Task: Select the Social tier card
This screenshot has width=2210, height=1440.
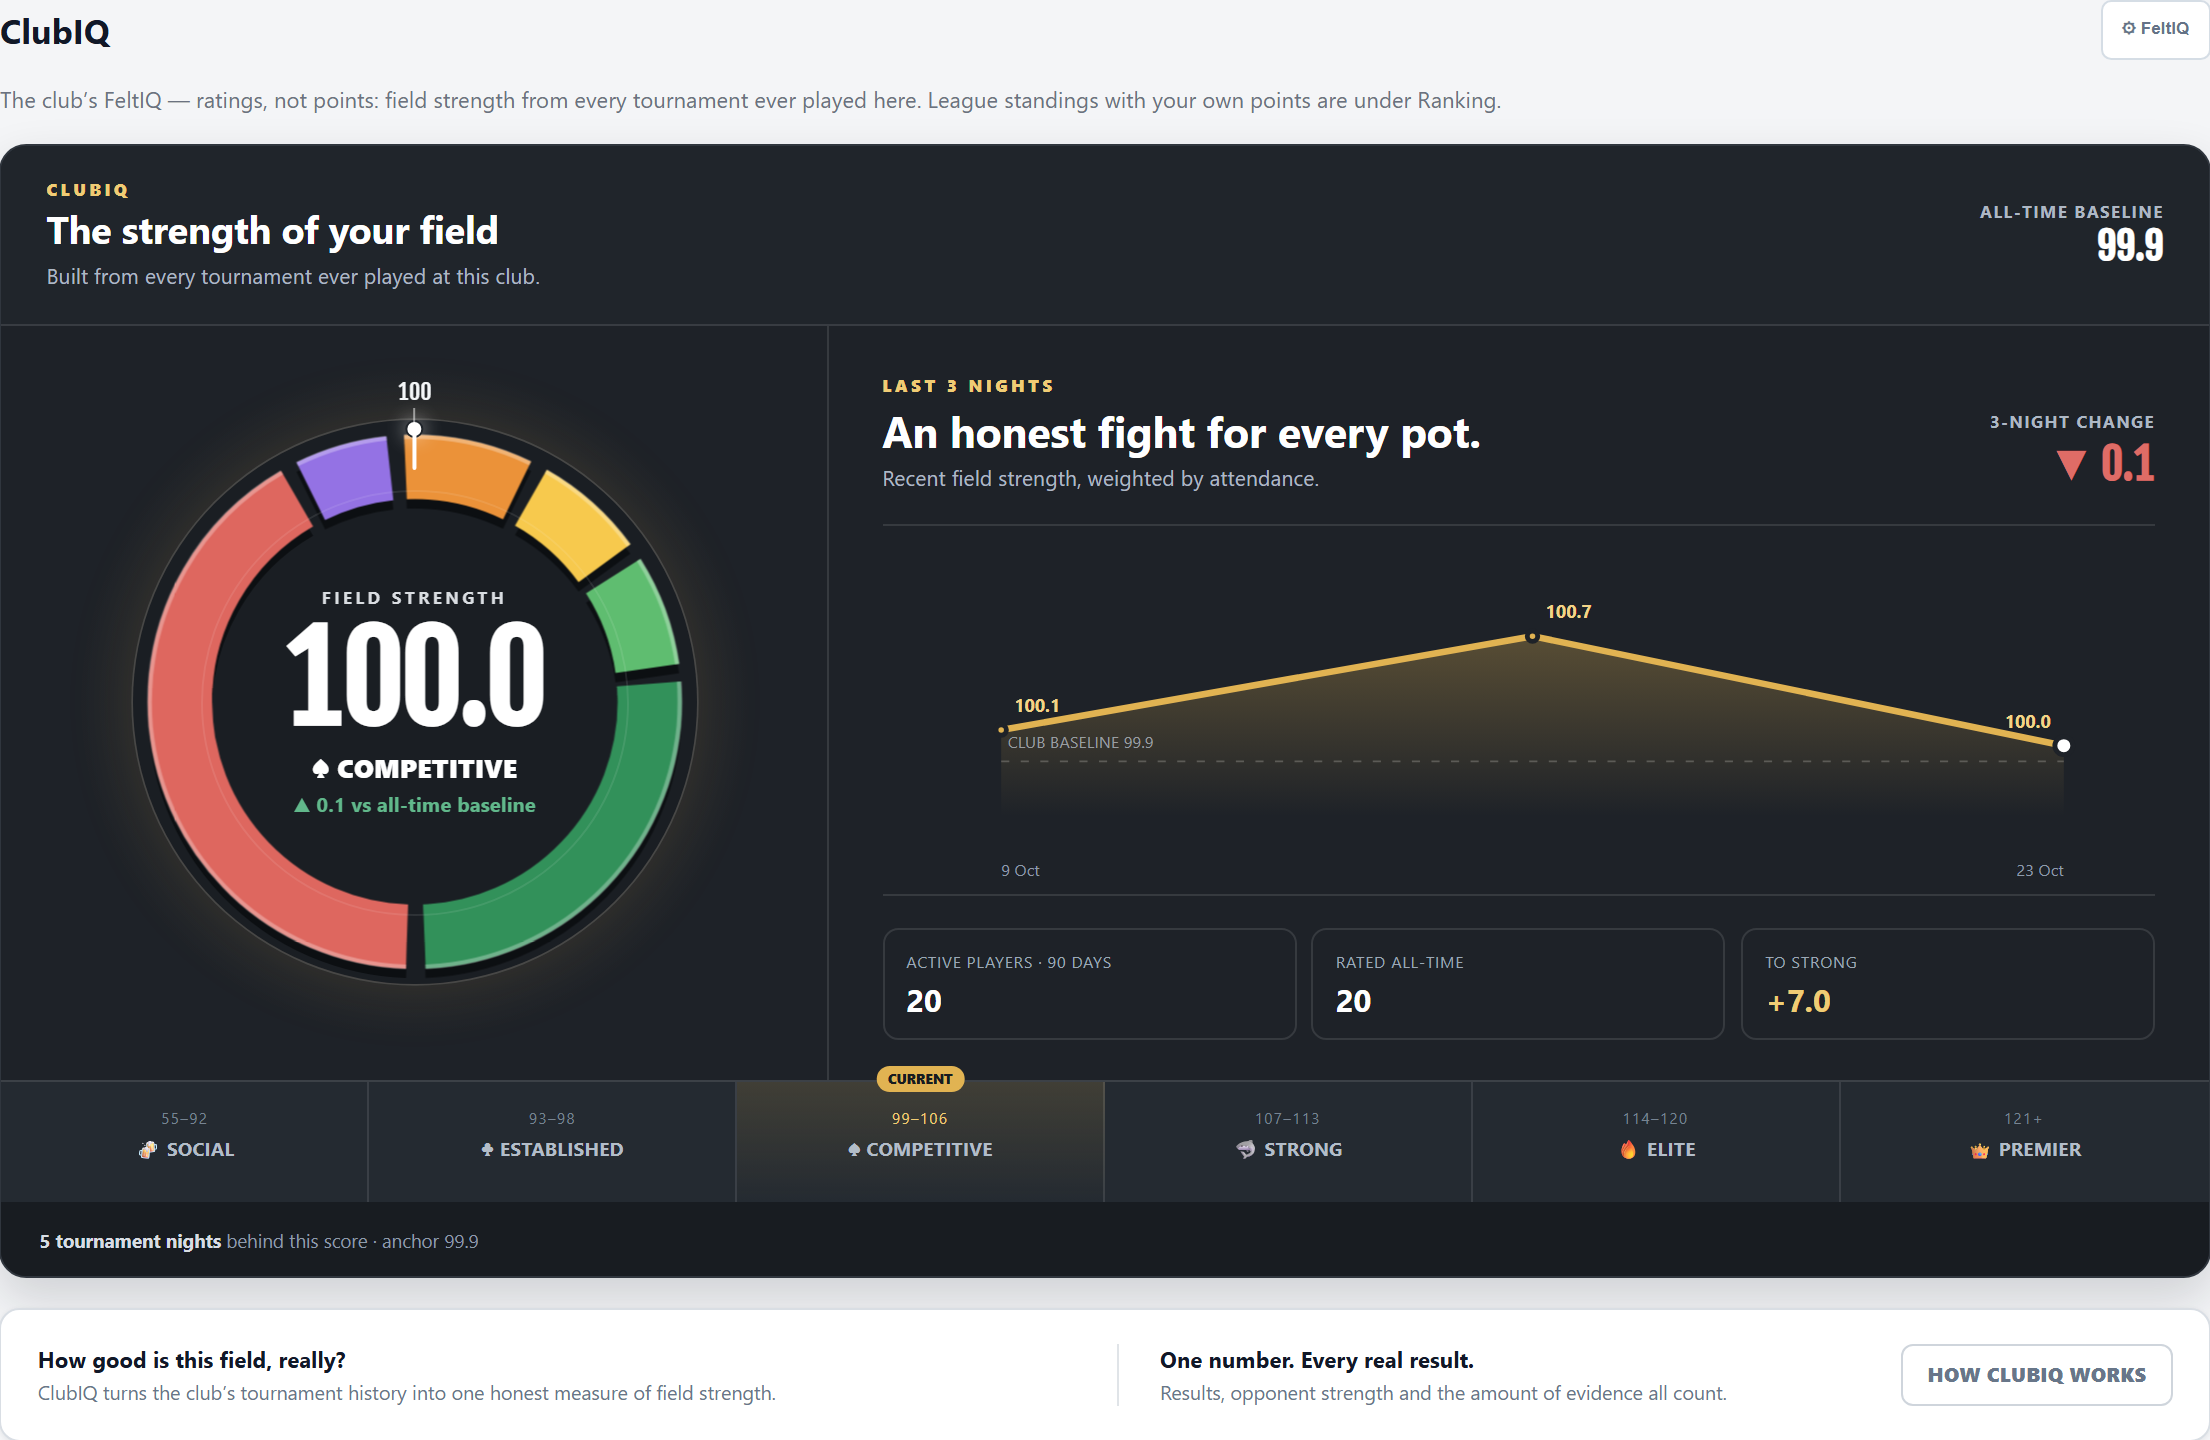Action: click(184, 1141)
